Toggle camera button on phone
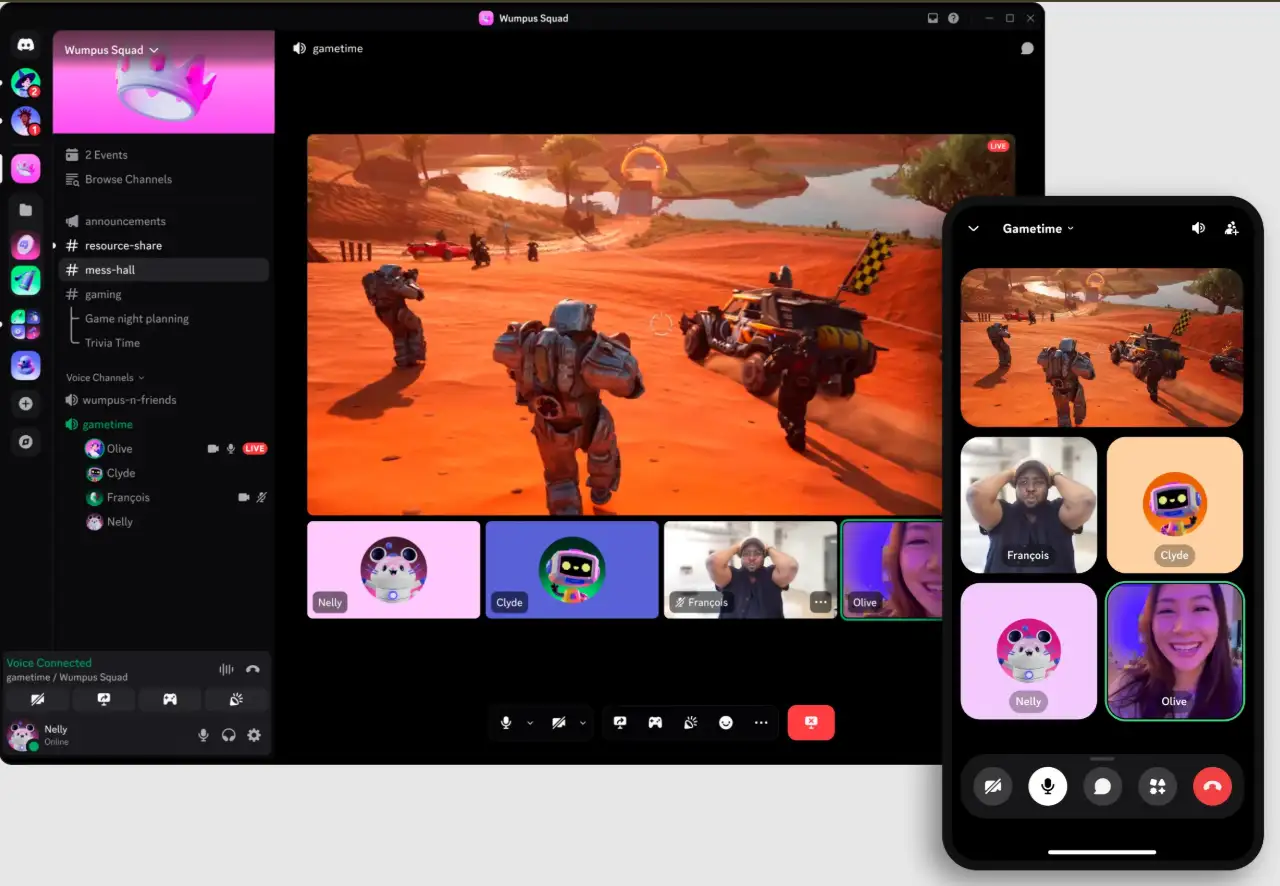The image size is (1280, 886). click(993, 787)
